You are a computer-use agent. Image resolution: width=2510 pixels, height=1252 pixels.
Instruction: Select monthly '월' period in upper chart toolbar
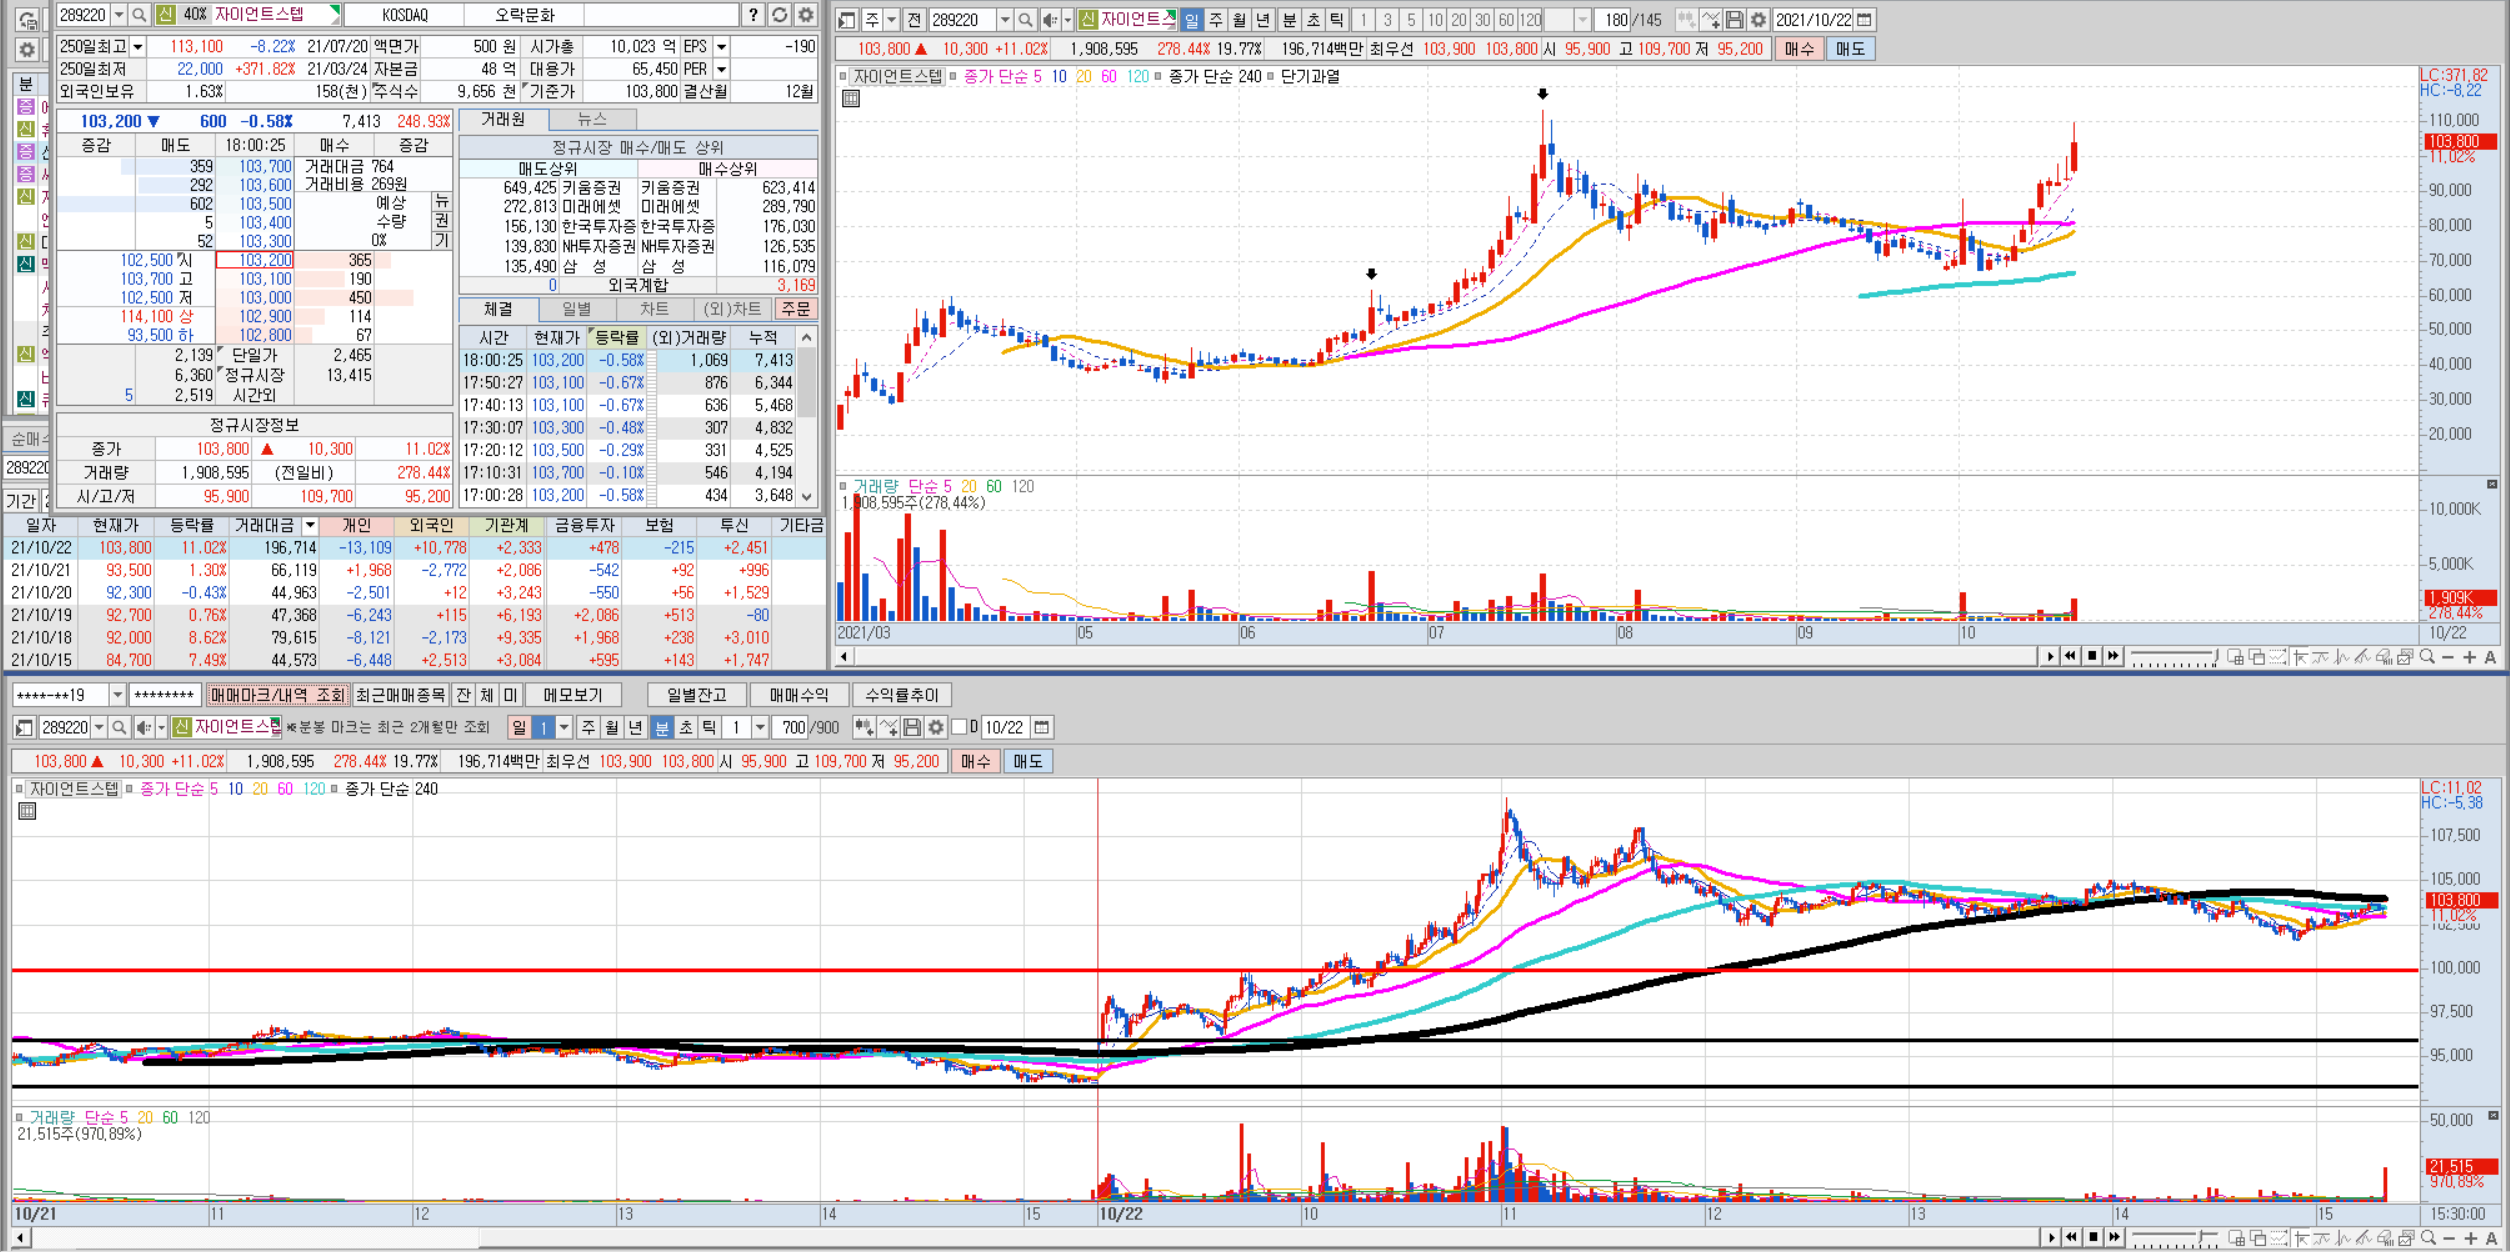click(x=1239, y=20)
